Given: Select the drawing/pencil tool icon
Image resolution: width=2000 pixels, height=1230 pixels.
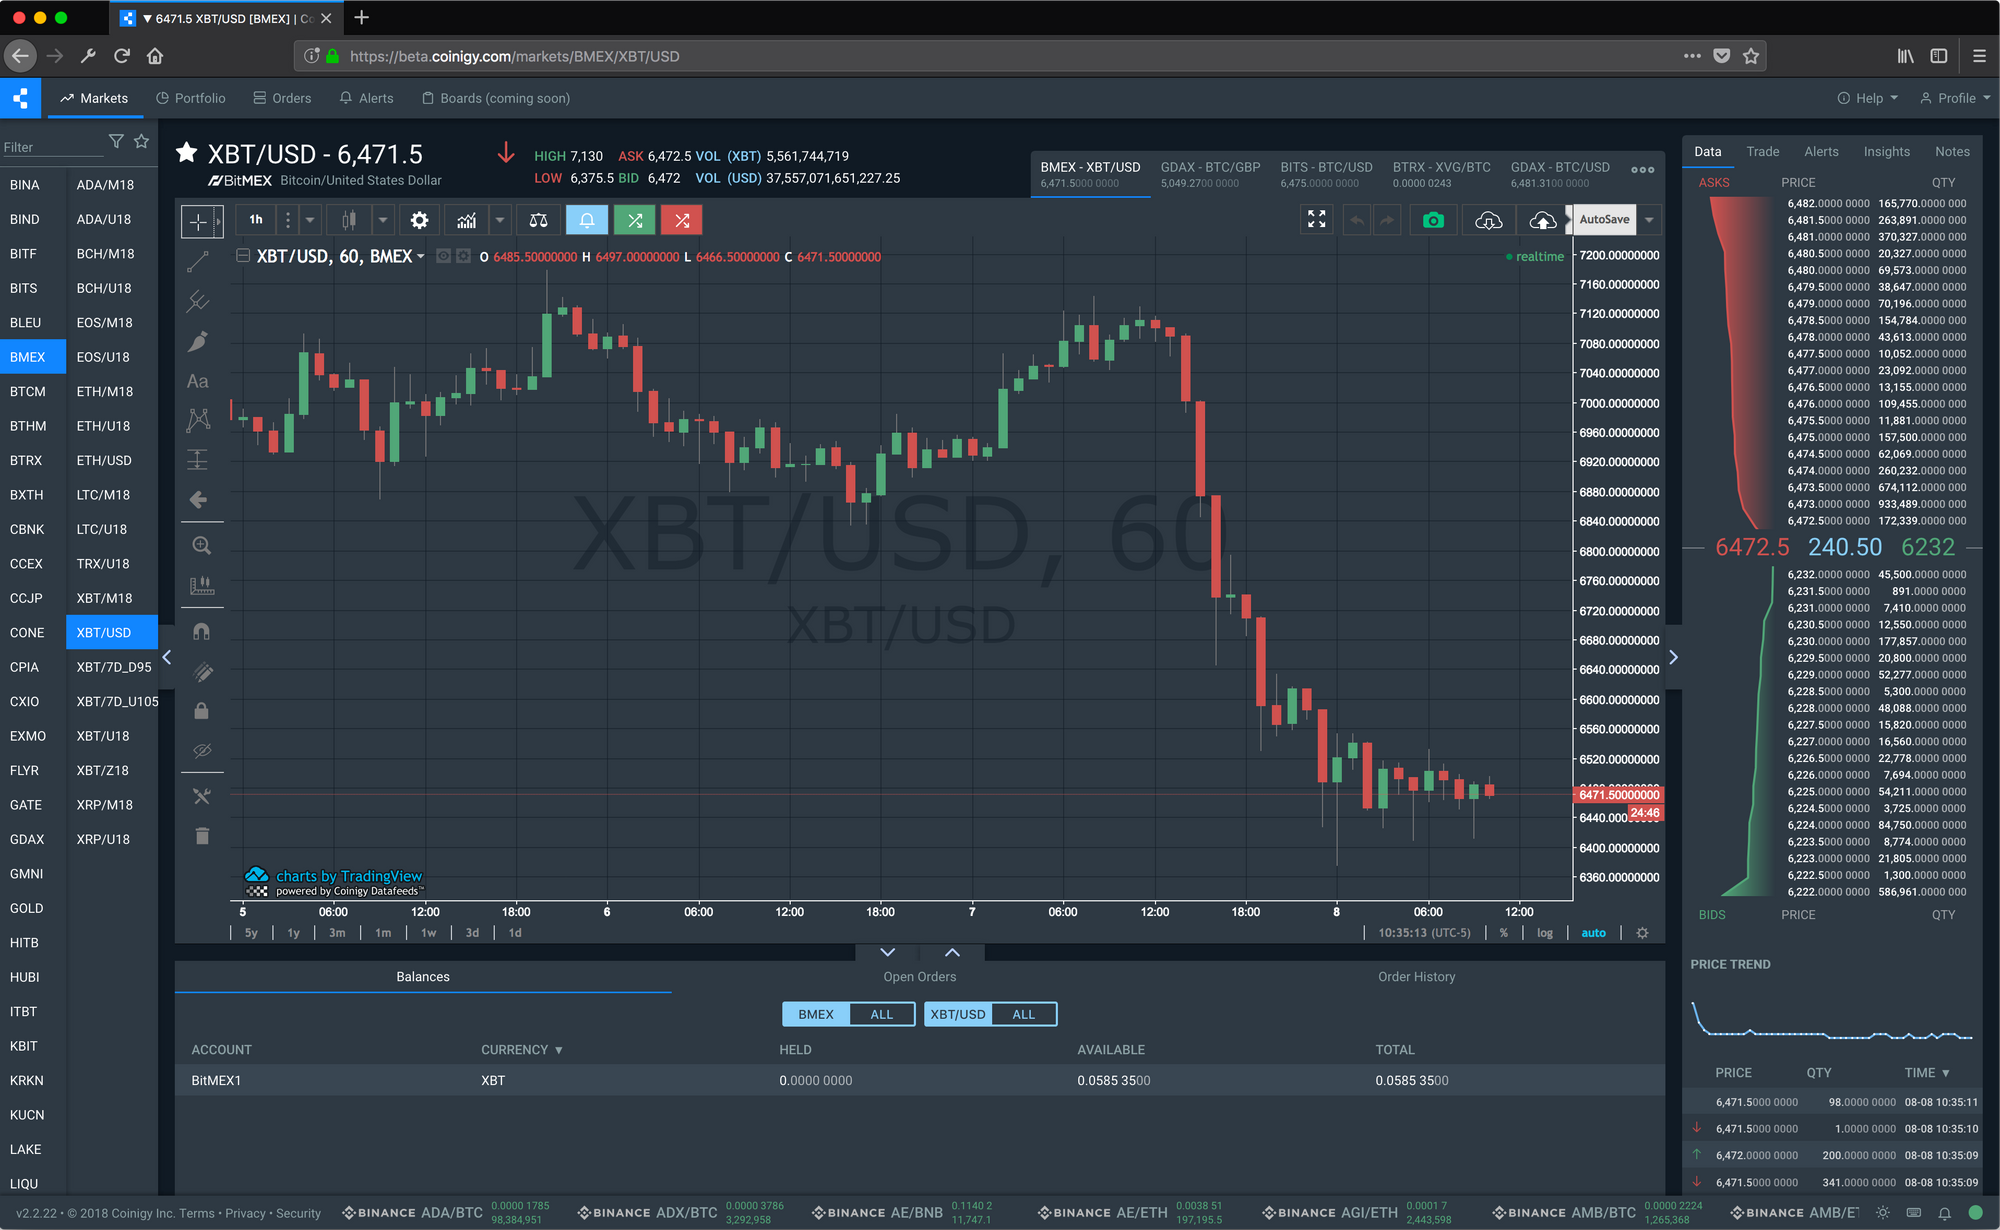Looking at the screenshot, I should (199, 341).
